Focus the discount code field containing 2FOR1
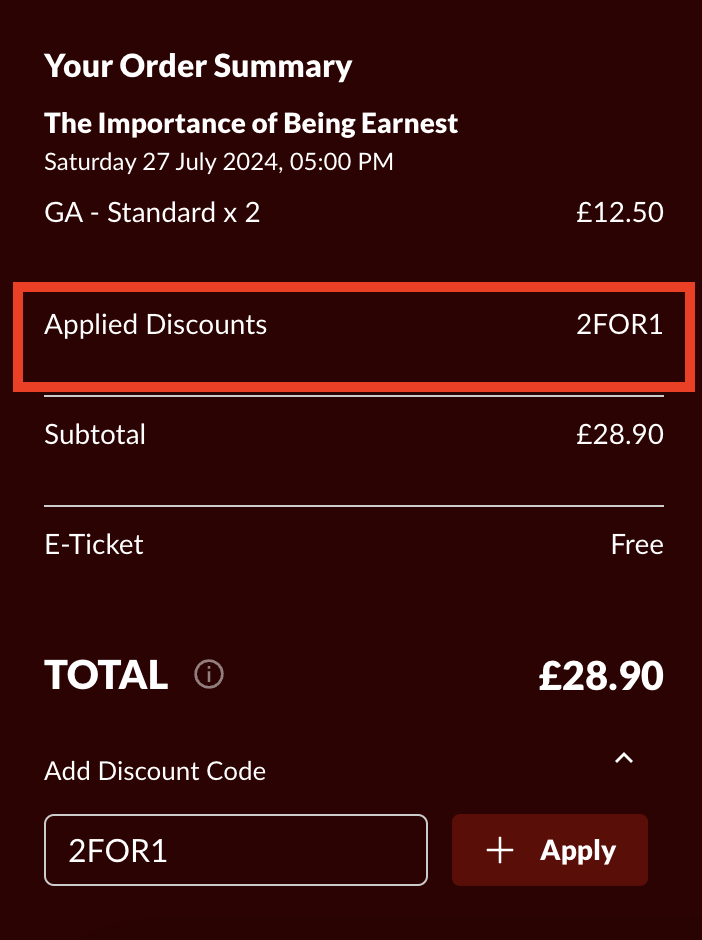The width and height of the screenshot is (702, 940). pos(236,850)
